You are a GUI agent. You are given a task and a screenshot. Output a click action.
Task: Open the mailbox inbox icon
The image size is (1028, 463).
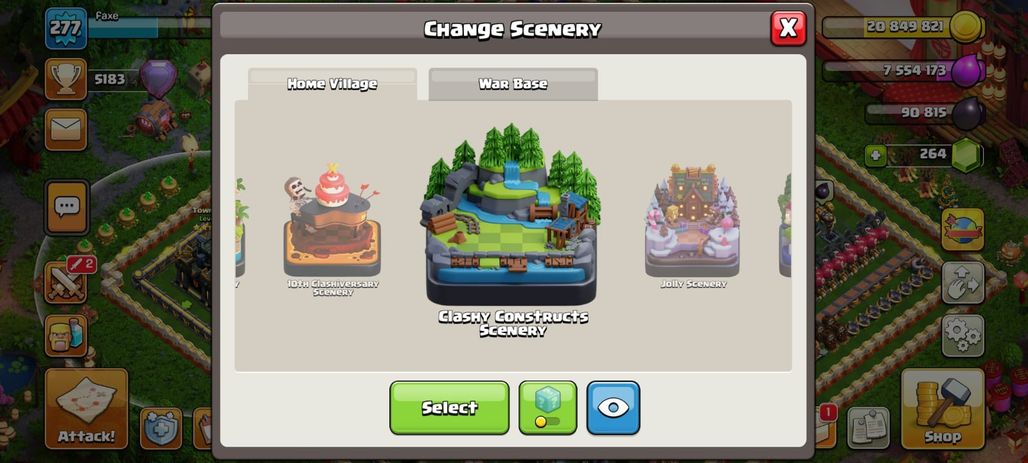click(x=66, y=129)
